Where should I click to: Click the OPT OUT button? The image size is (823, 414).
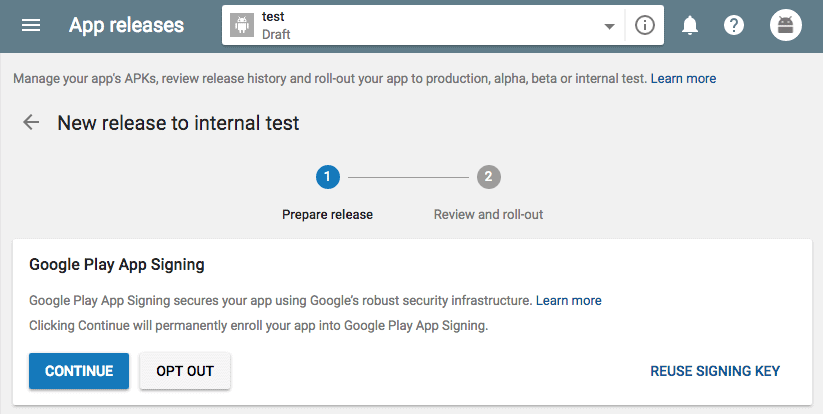(x=185, y=371)
